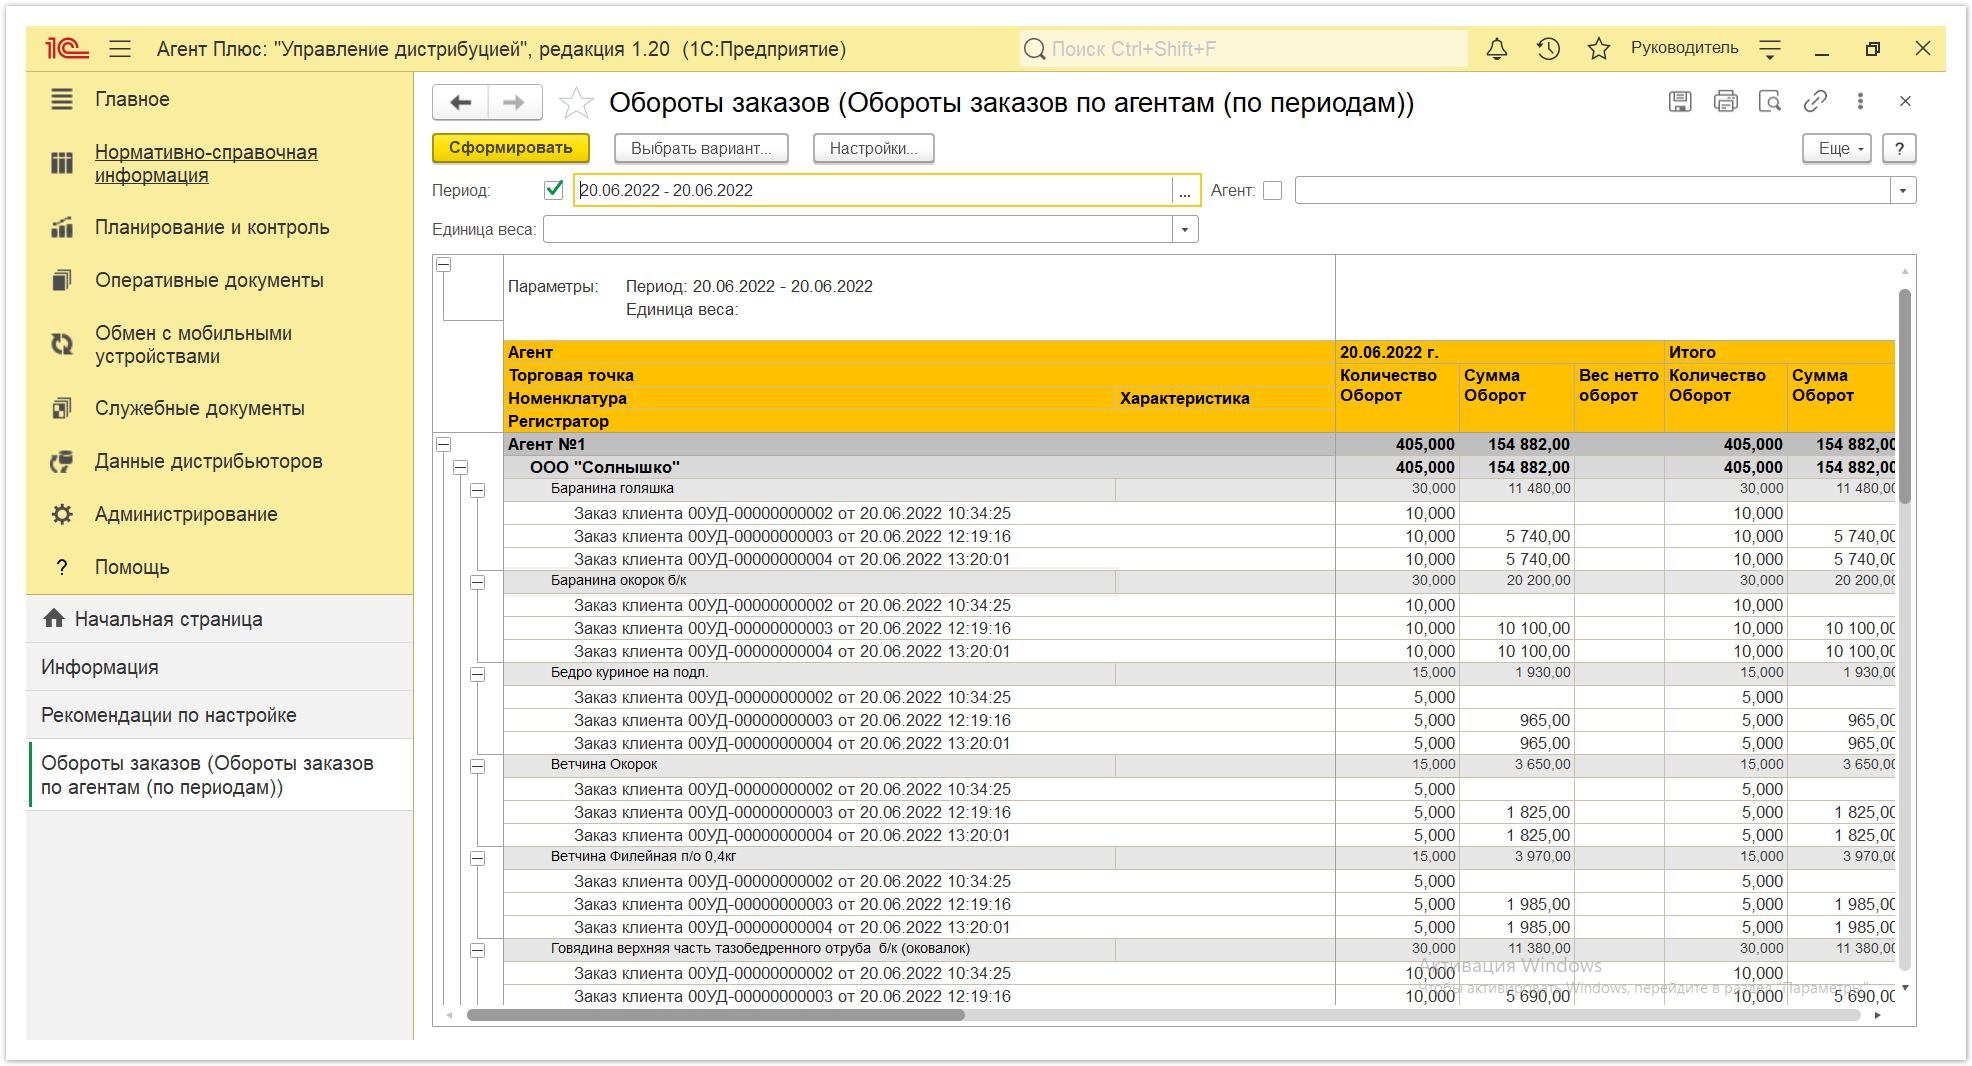This screenshot has height=1066, width=1972.
Task: Collapse the Агент №1 group
Action: tap(444, 444)
